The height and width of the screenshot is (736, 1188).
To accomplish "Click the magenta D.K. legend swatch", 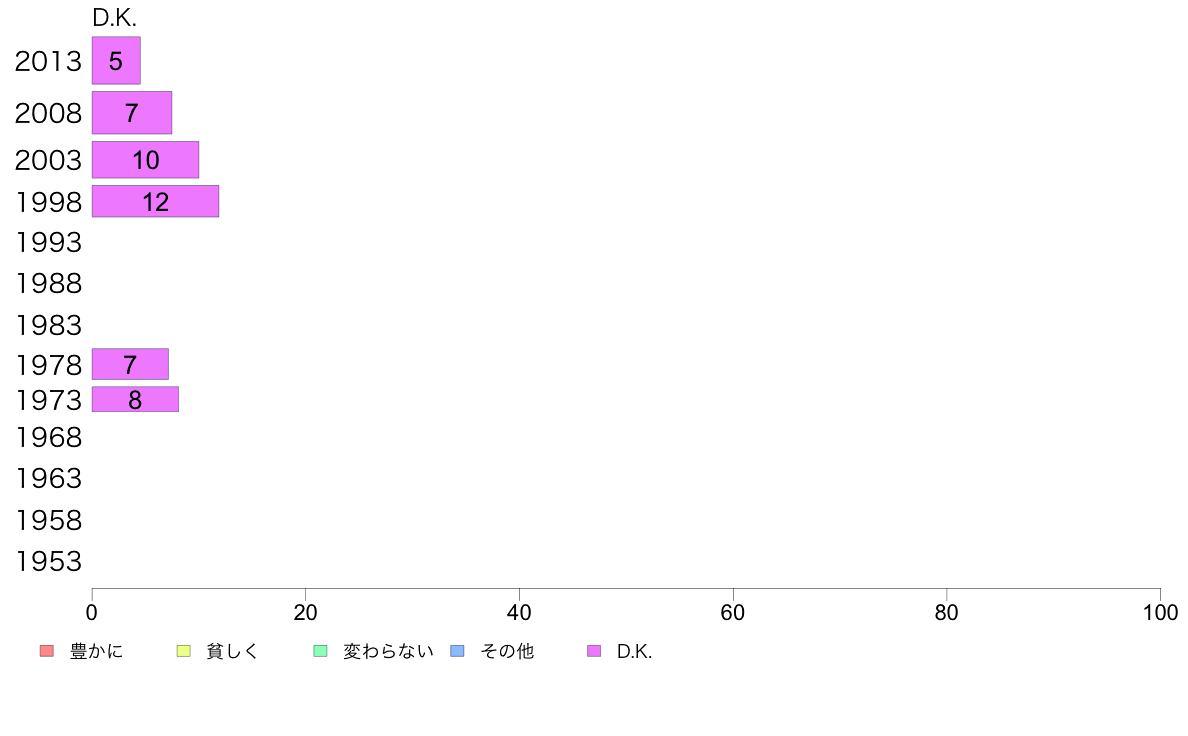I will 594,651.
